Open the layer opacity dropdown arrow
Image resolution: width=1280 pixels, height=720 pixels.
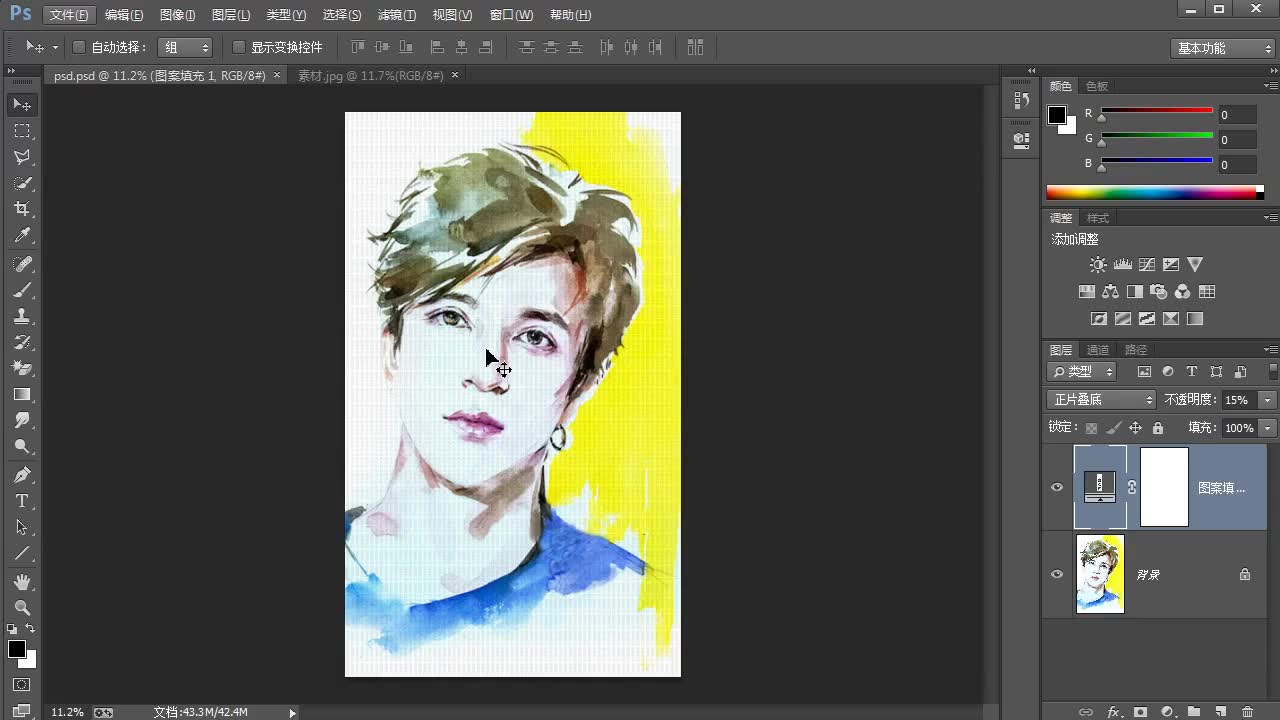pyautogui.click(x=1268, y=400)
